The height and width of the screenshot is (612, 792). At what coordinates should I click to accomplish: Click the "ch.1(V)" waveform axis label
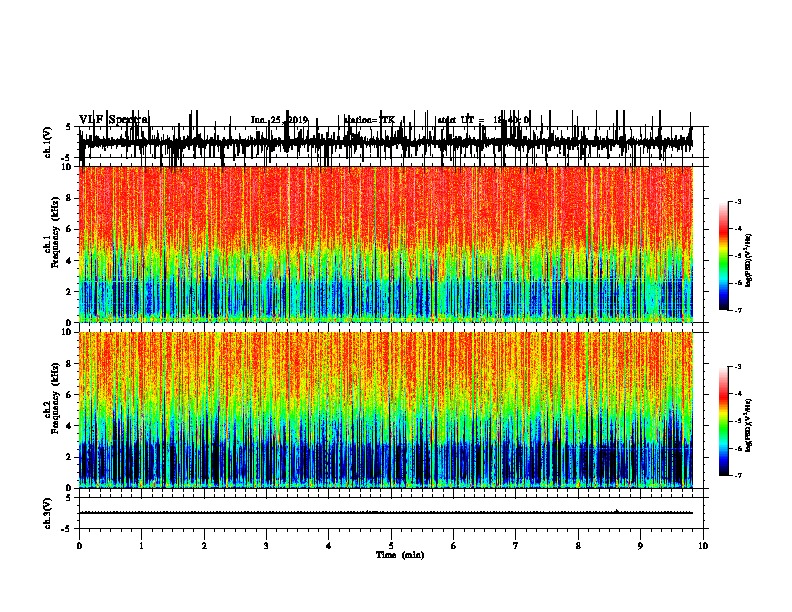(x=47, y=142)
